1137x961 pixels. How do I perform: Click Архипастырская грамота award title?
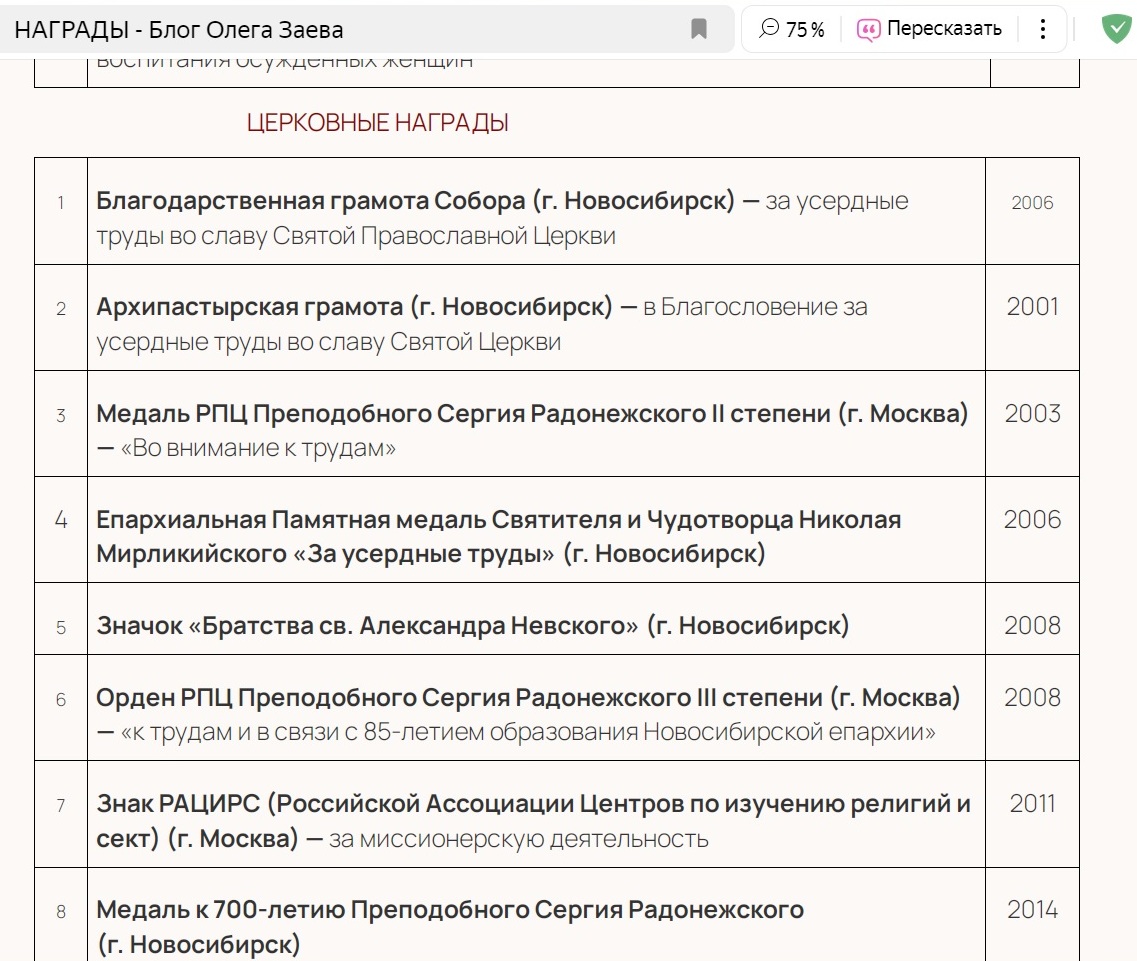tap(354, 307)
